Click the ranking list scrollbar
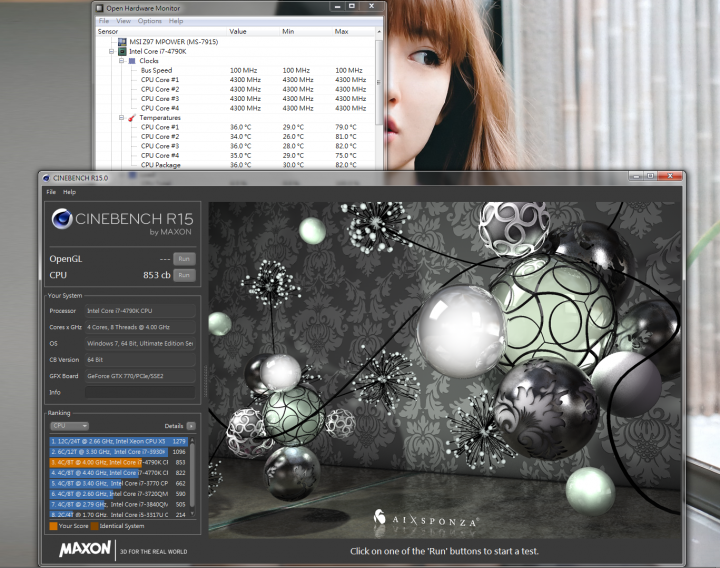The height and width of the screenshot is (568, 720). click(192, 475)
